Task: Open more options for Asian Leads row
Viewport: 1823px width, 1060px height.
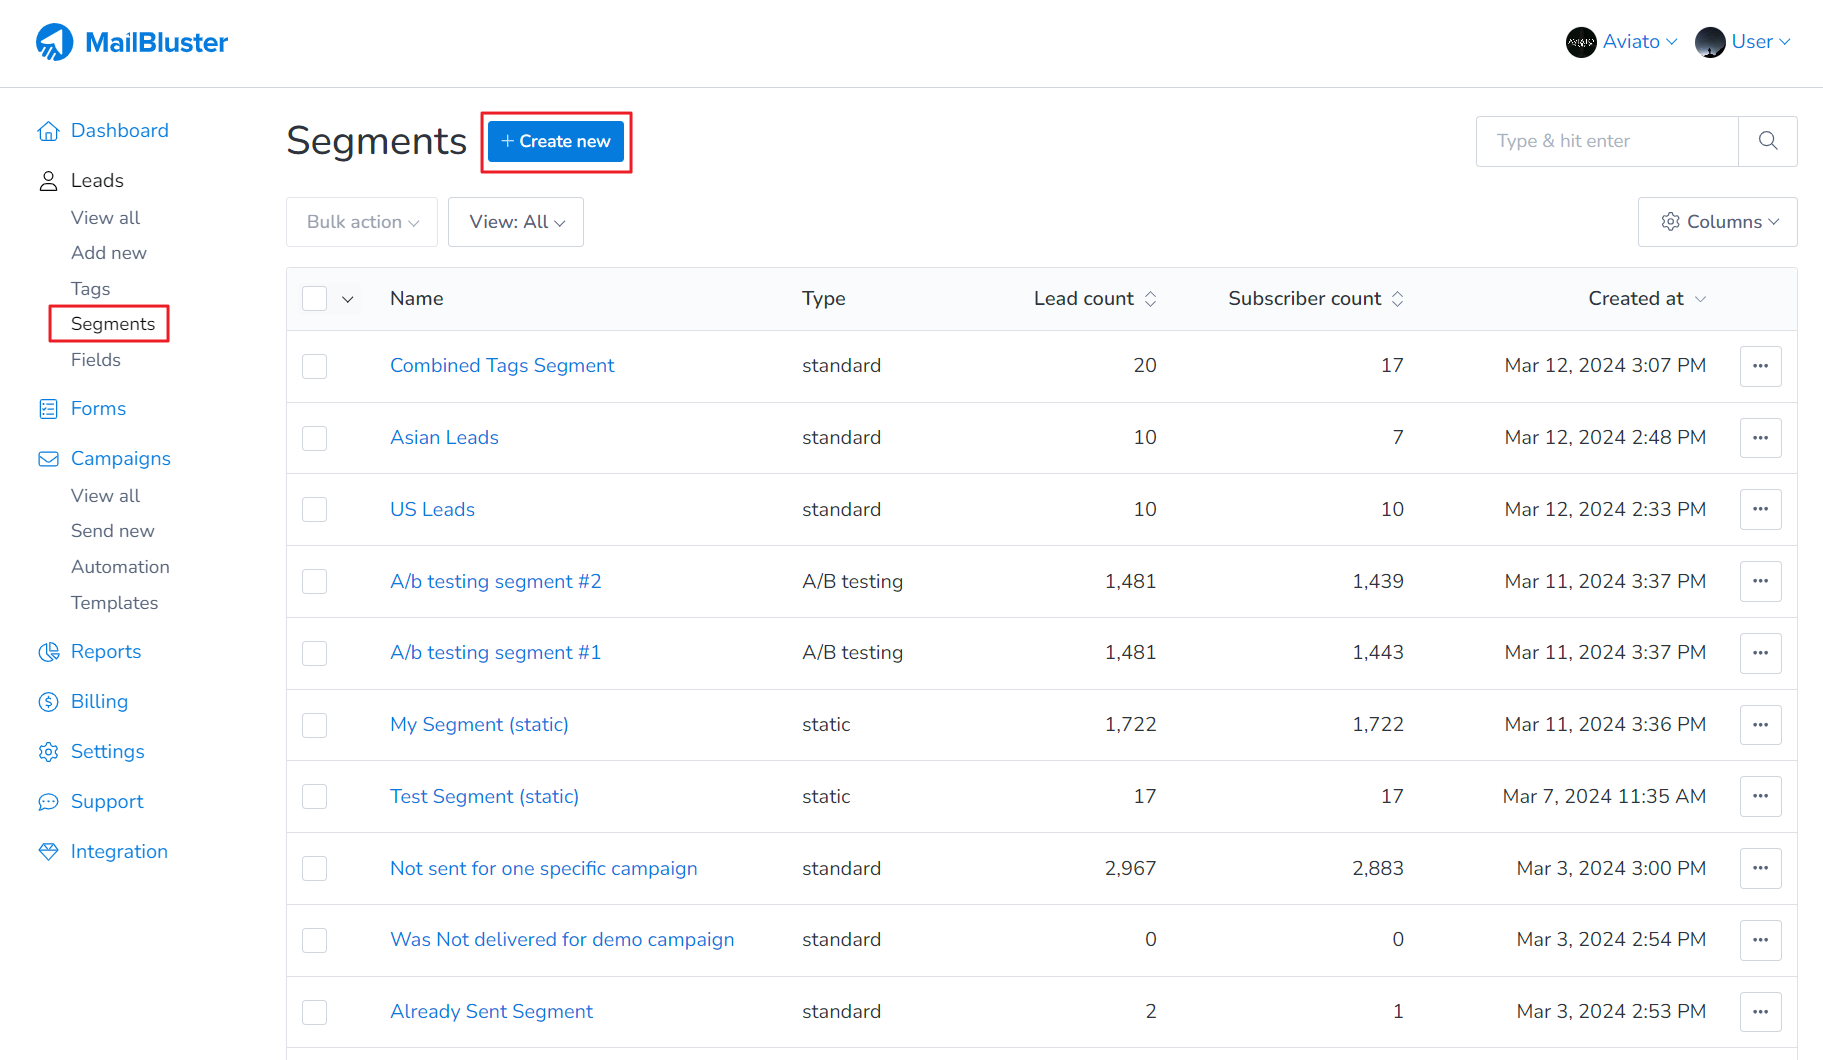Action: [1760, 438]
